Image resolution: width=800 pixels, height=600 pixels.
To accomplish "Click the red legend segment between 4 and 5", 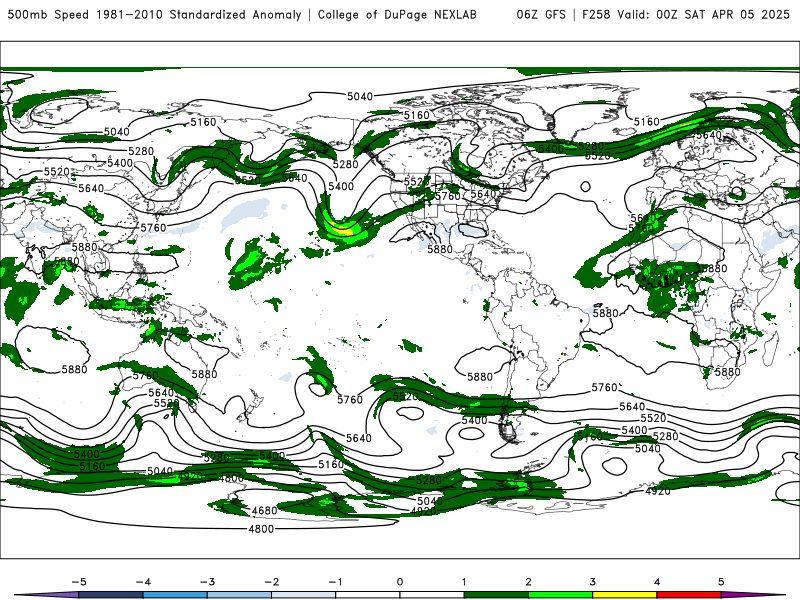I will [x=689, y=595].
